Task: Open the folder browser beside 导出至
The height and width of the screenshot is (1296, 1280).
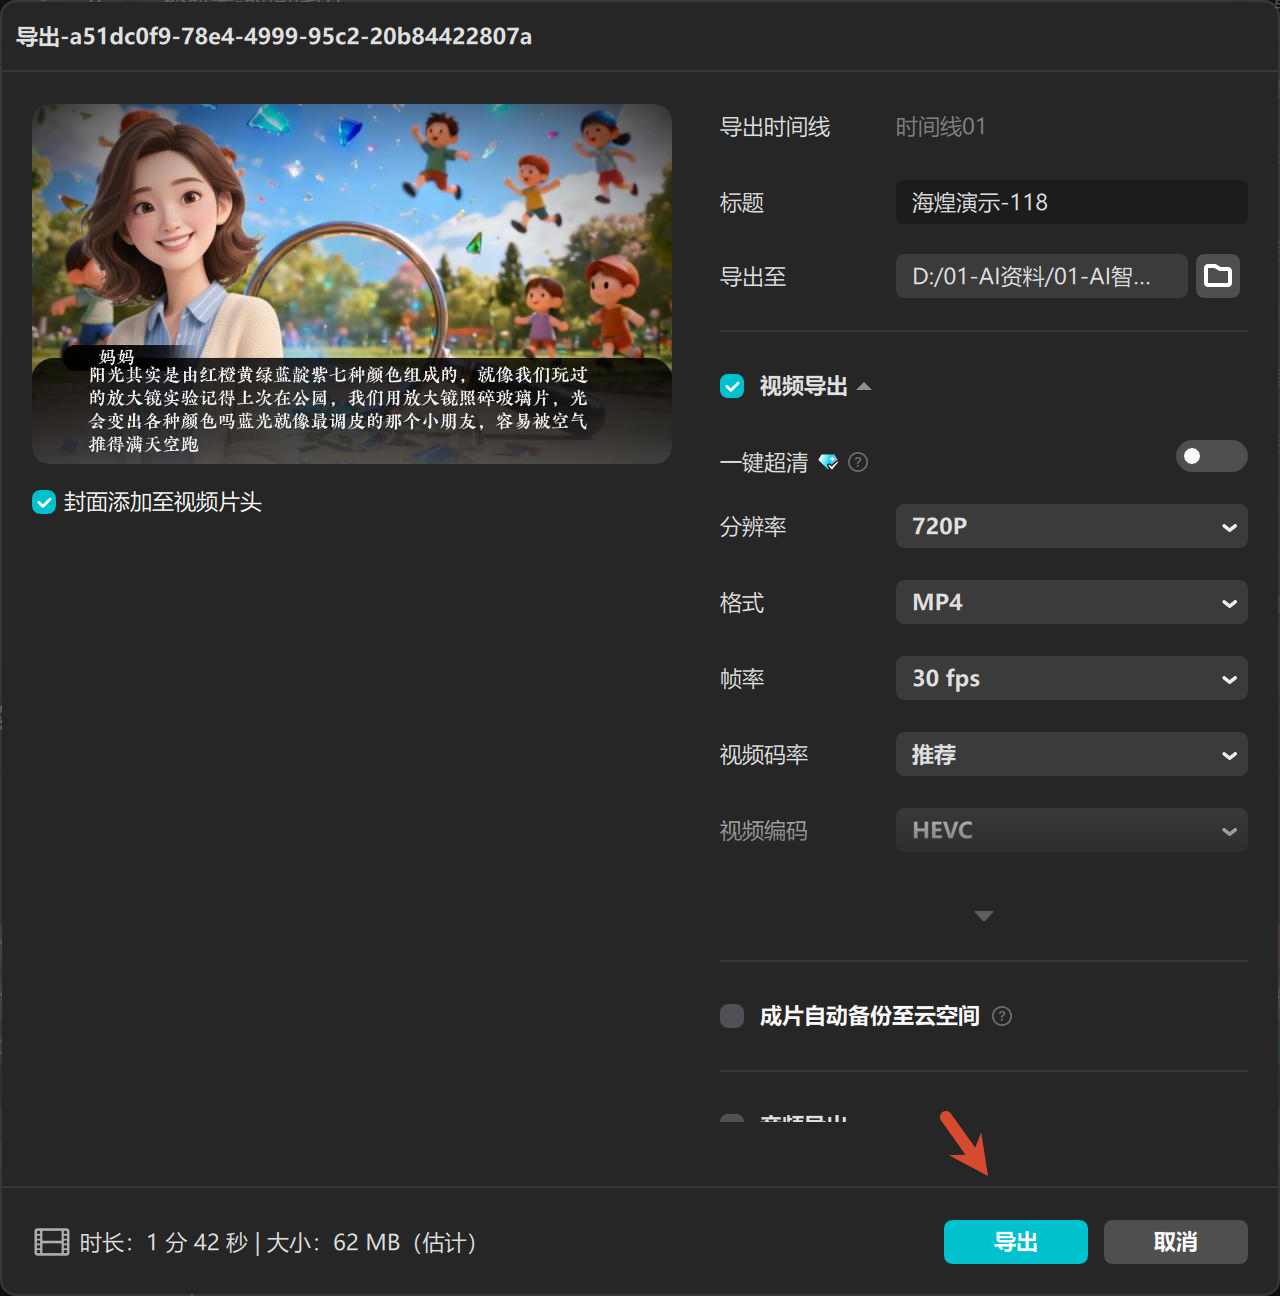Action: 1218,276
